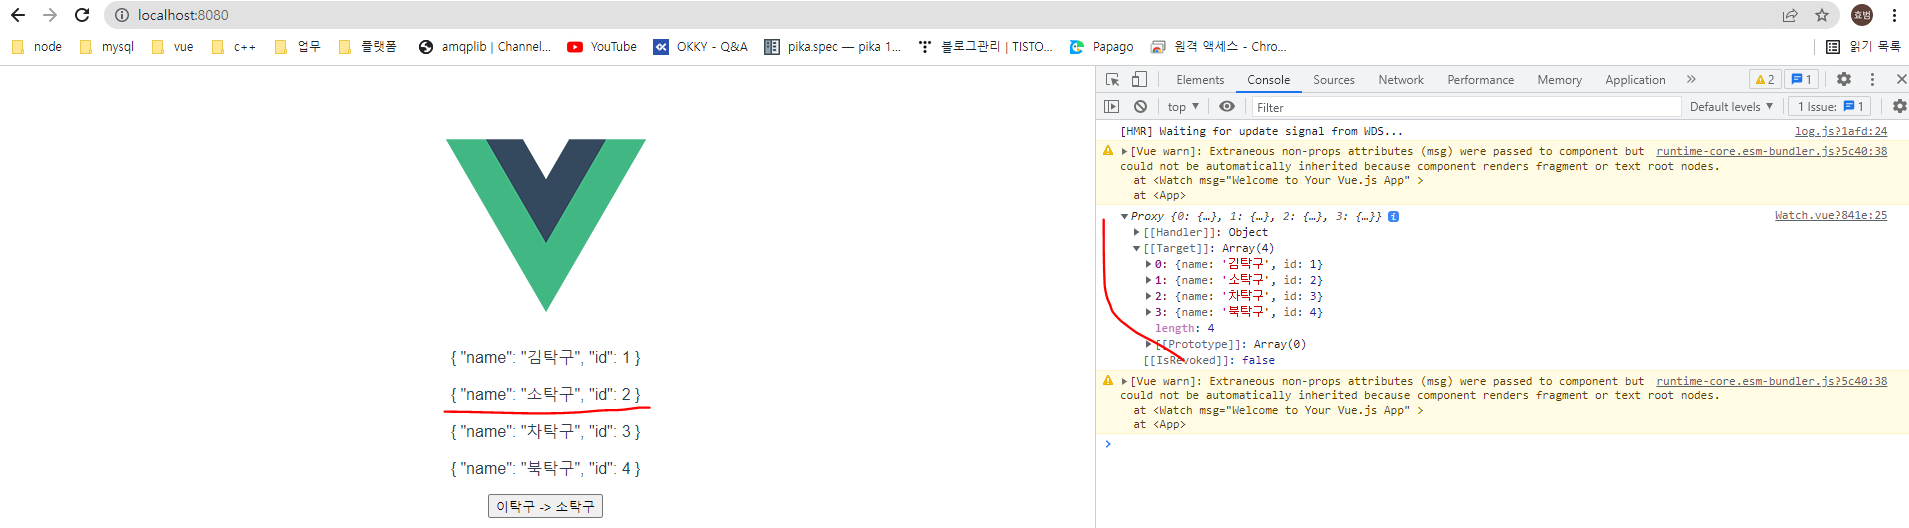Open the node bookmark folder

[36, 46]
